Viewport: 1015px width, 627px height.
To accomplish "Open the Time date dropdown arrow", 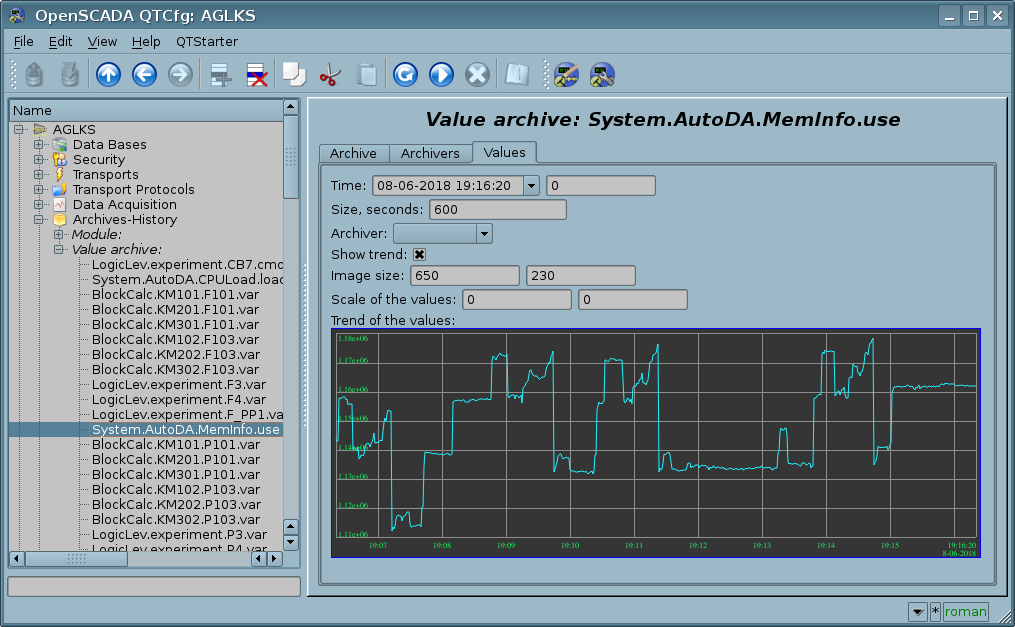I will [x=530, y=185].
